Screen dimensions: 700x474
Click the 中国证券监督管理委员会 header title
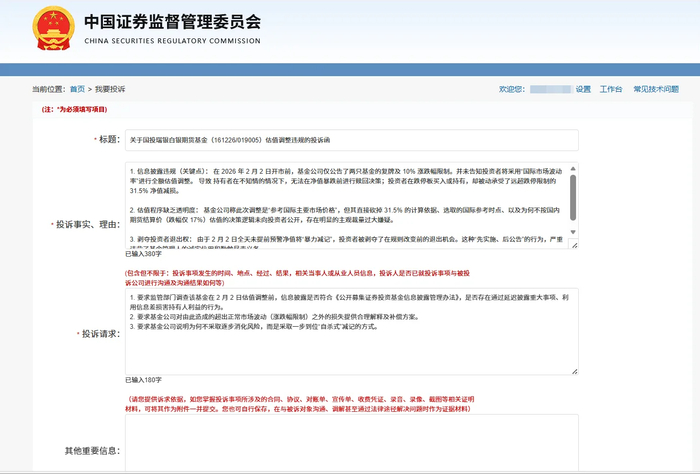click(x=172, y=22)
